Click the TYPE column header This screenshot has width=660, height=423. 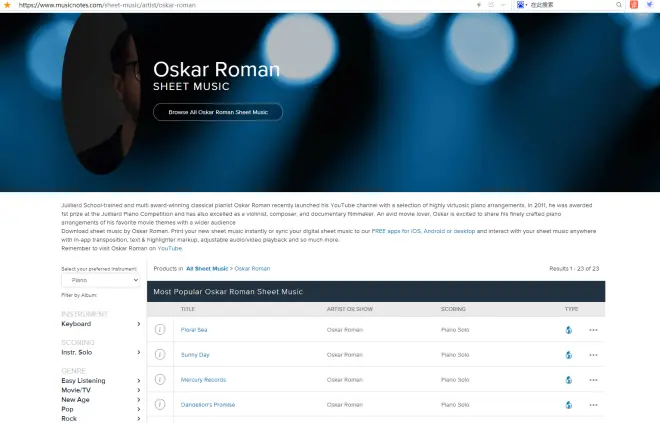[x=571, y=309]
